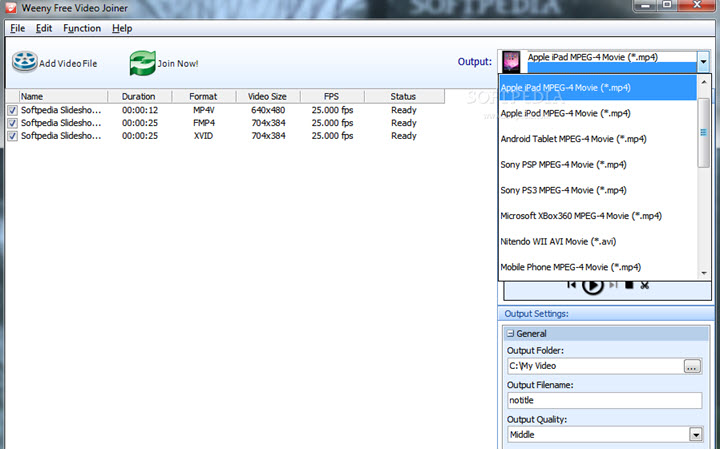Click the Output Settings: panel header
This screenshot has width=720, height=450.
[605, 314]
